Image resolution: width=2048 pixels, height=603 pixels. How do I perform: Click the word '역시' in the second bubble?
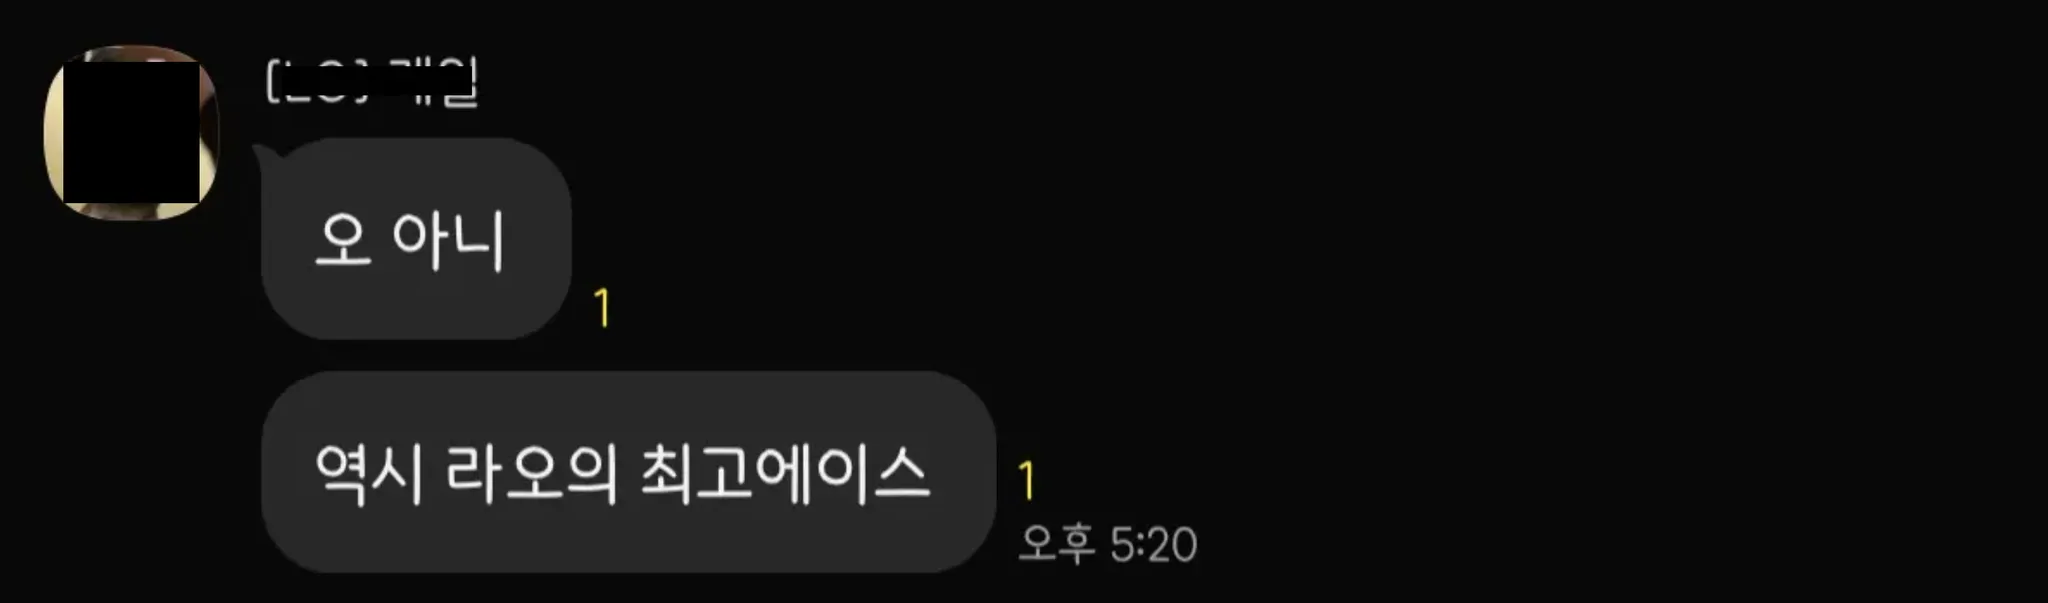click(368, 473)
